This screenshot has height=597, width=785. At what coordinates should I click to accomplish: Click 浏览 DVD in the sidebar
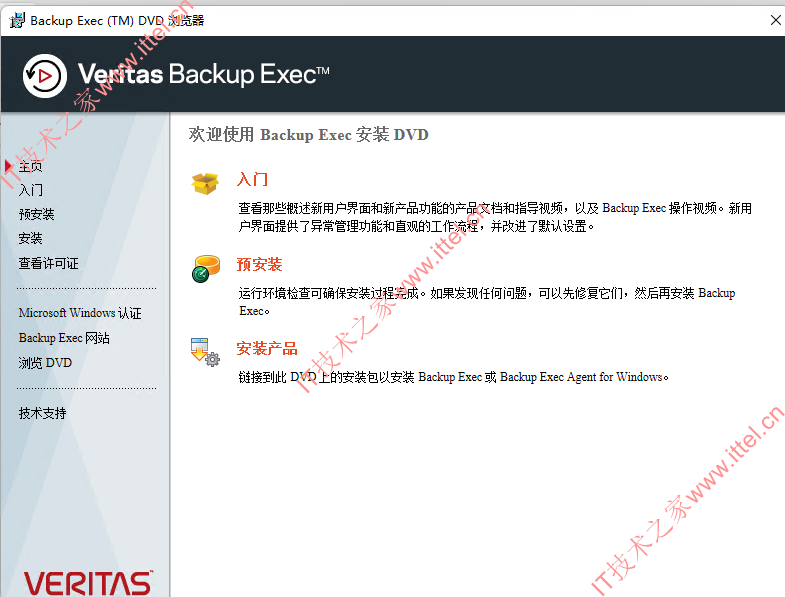pos(45,363)
